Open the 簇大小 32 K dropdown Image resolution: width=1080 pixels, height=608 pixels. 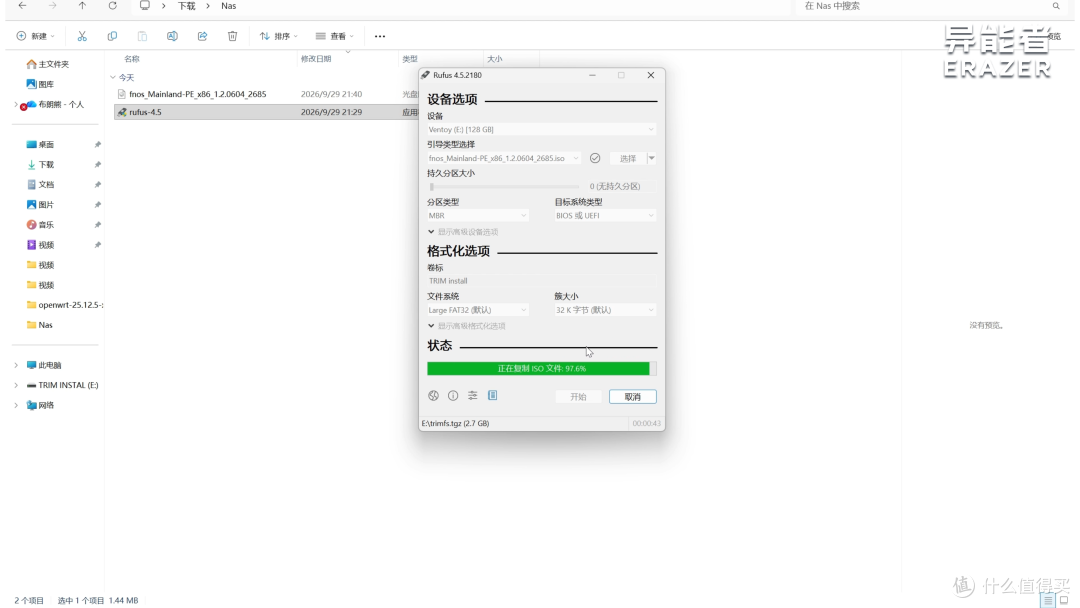(x=605, y=310)
